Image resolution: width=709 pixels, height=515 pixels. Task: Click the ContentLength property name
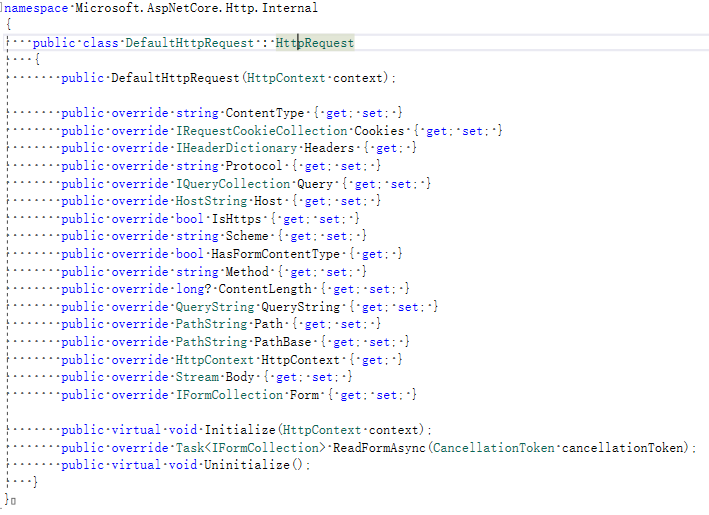(265, 289)
